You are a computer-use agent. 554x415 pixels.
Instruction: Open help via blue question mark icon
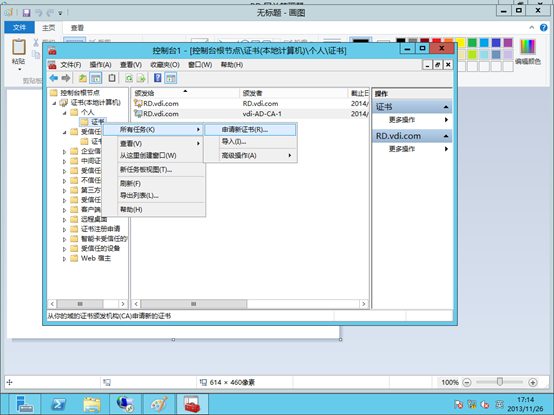tap(158, 78)
